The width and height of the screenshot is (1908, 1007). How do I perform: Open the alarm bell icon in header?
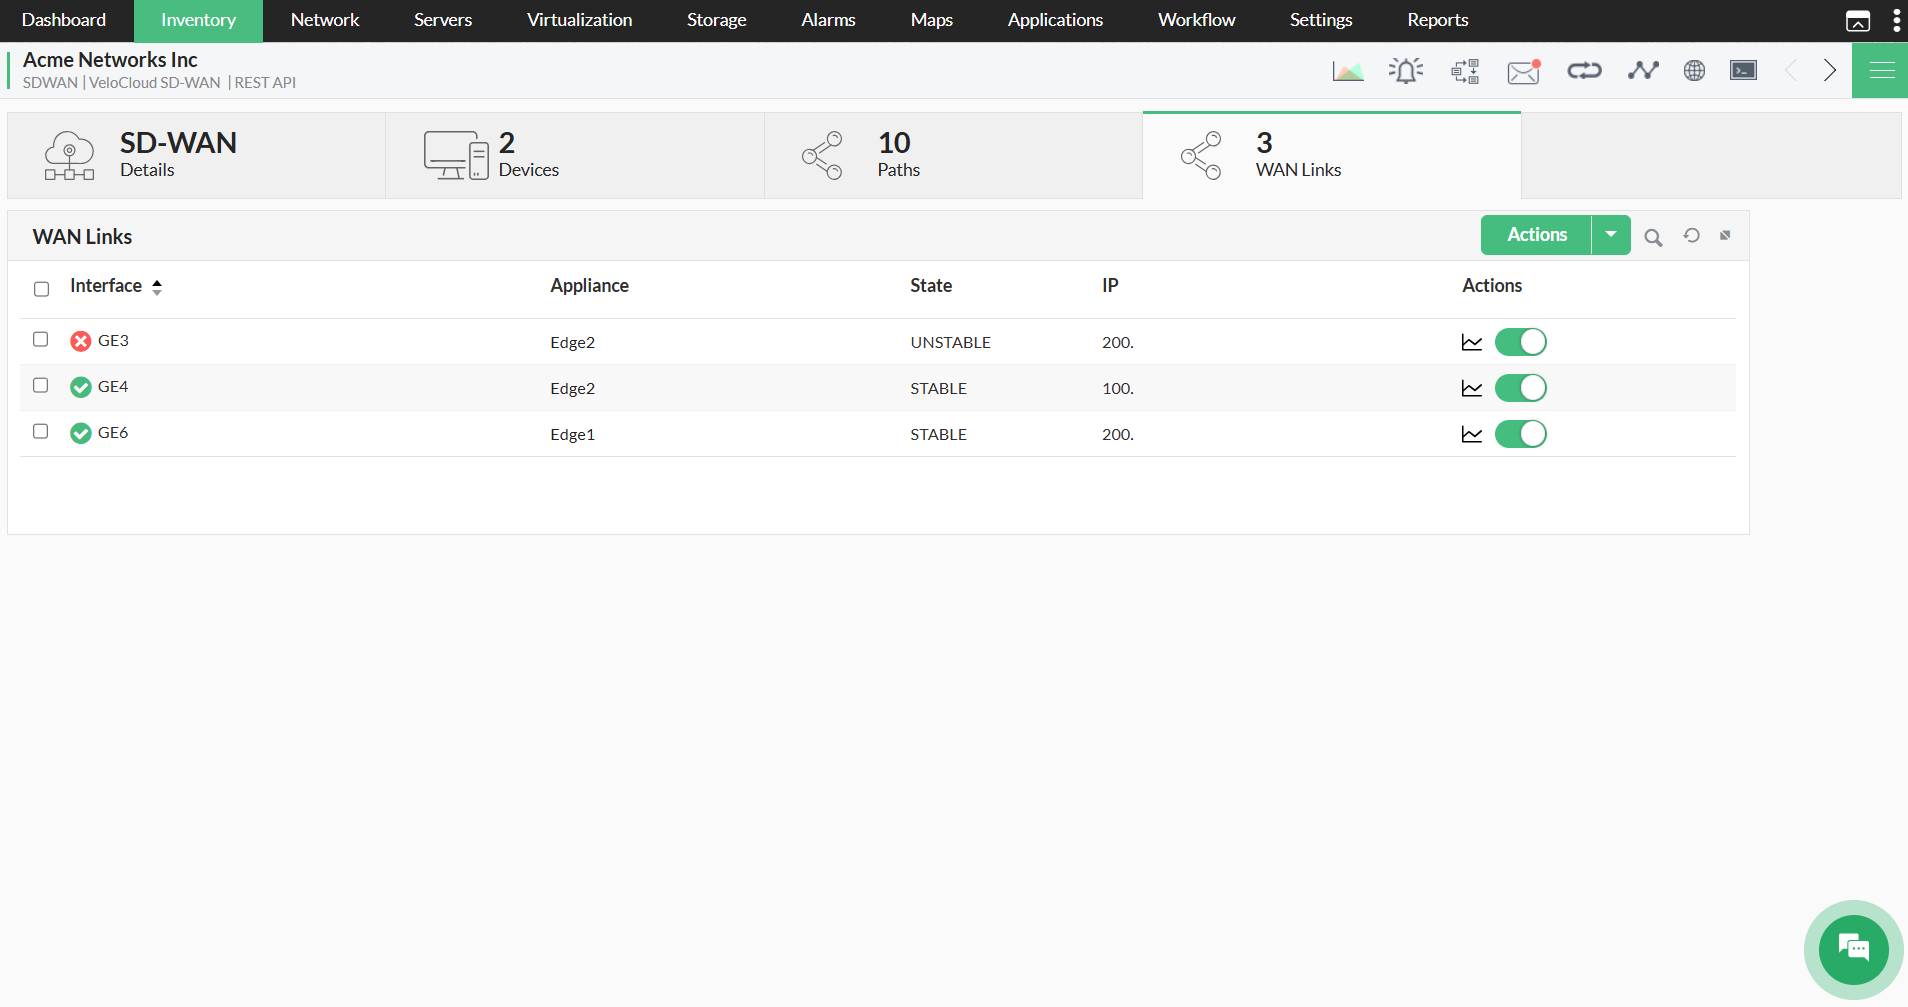(x=1406, y=71)
